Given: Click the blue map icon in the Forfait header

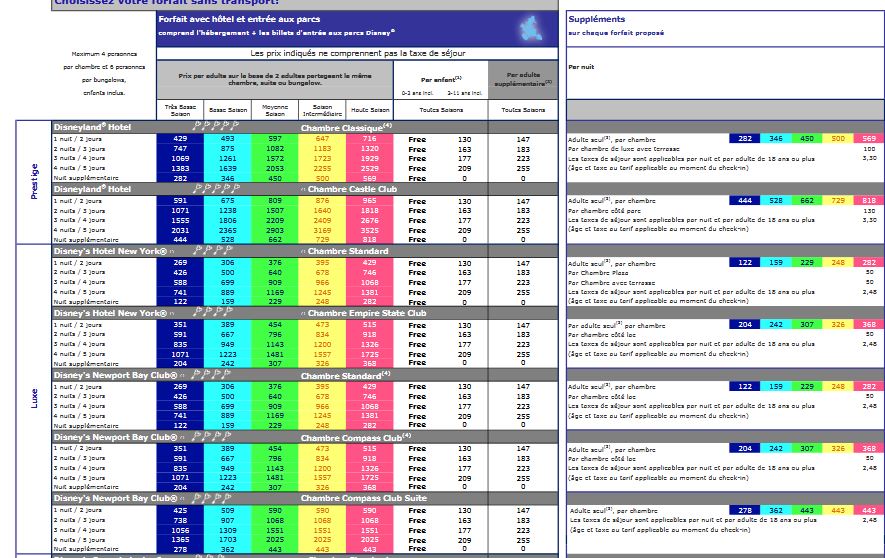Looking at the screenshot, I should (x=530, y=28).
